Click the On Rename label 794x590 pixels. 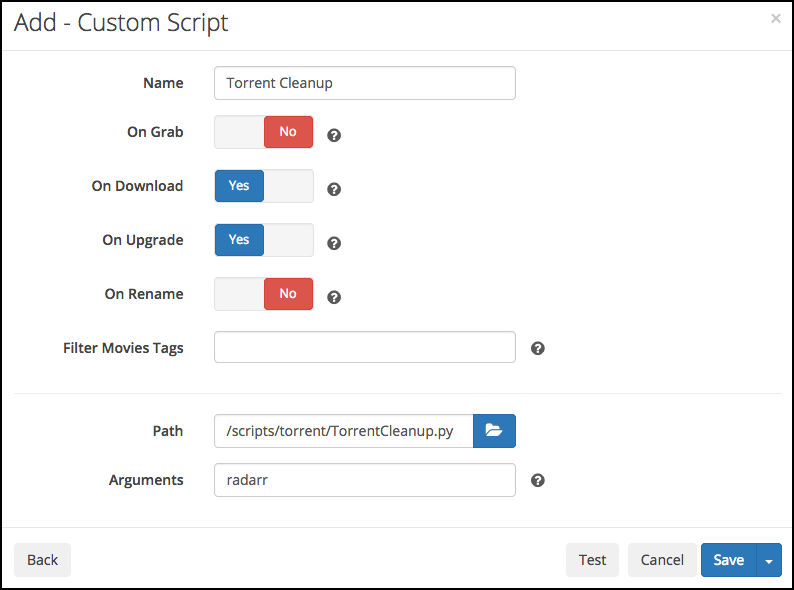[144, 294]
